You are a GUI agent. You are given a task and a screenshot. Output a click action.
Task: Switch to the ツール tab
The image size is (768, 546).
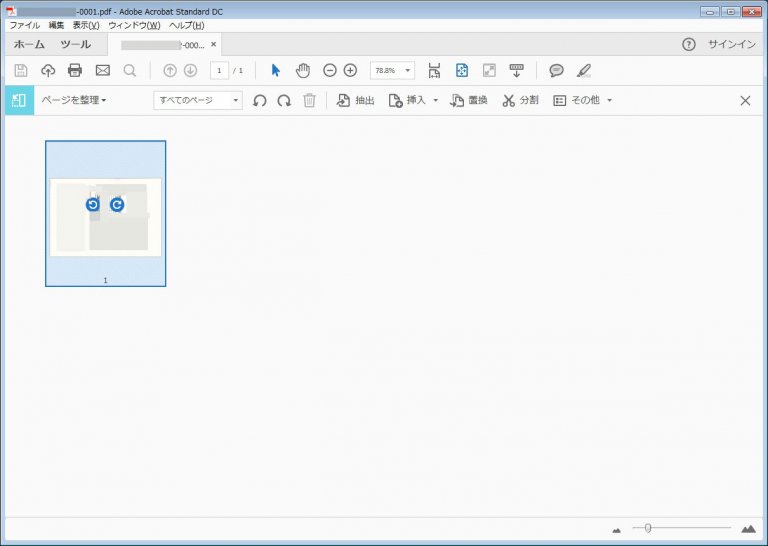tap(75, 45)
